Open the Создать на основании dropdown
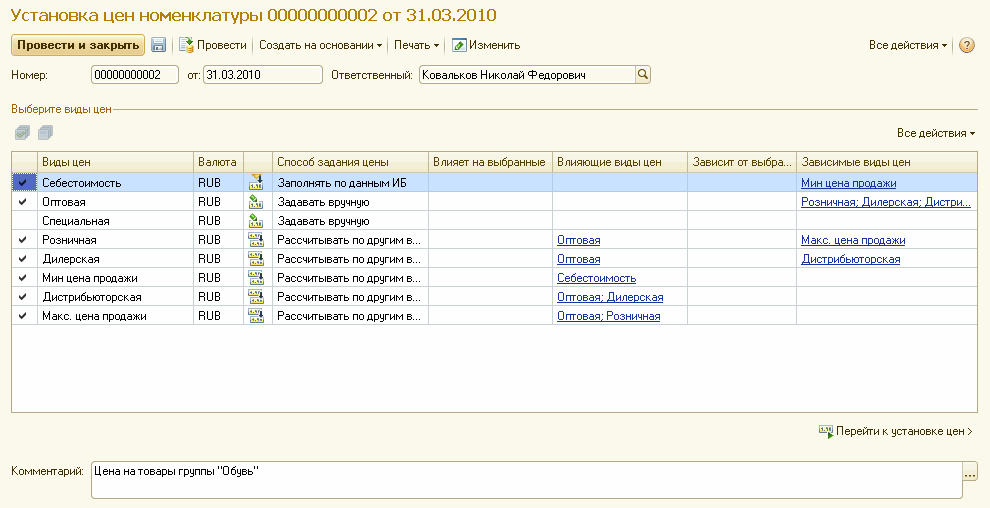990x508 pixels. [x=320, y=45]
